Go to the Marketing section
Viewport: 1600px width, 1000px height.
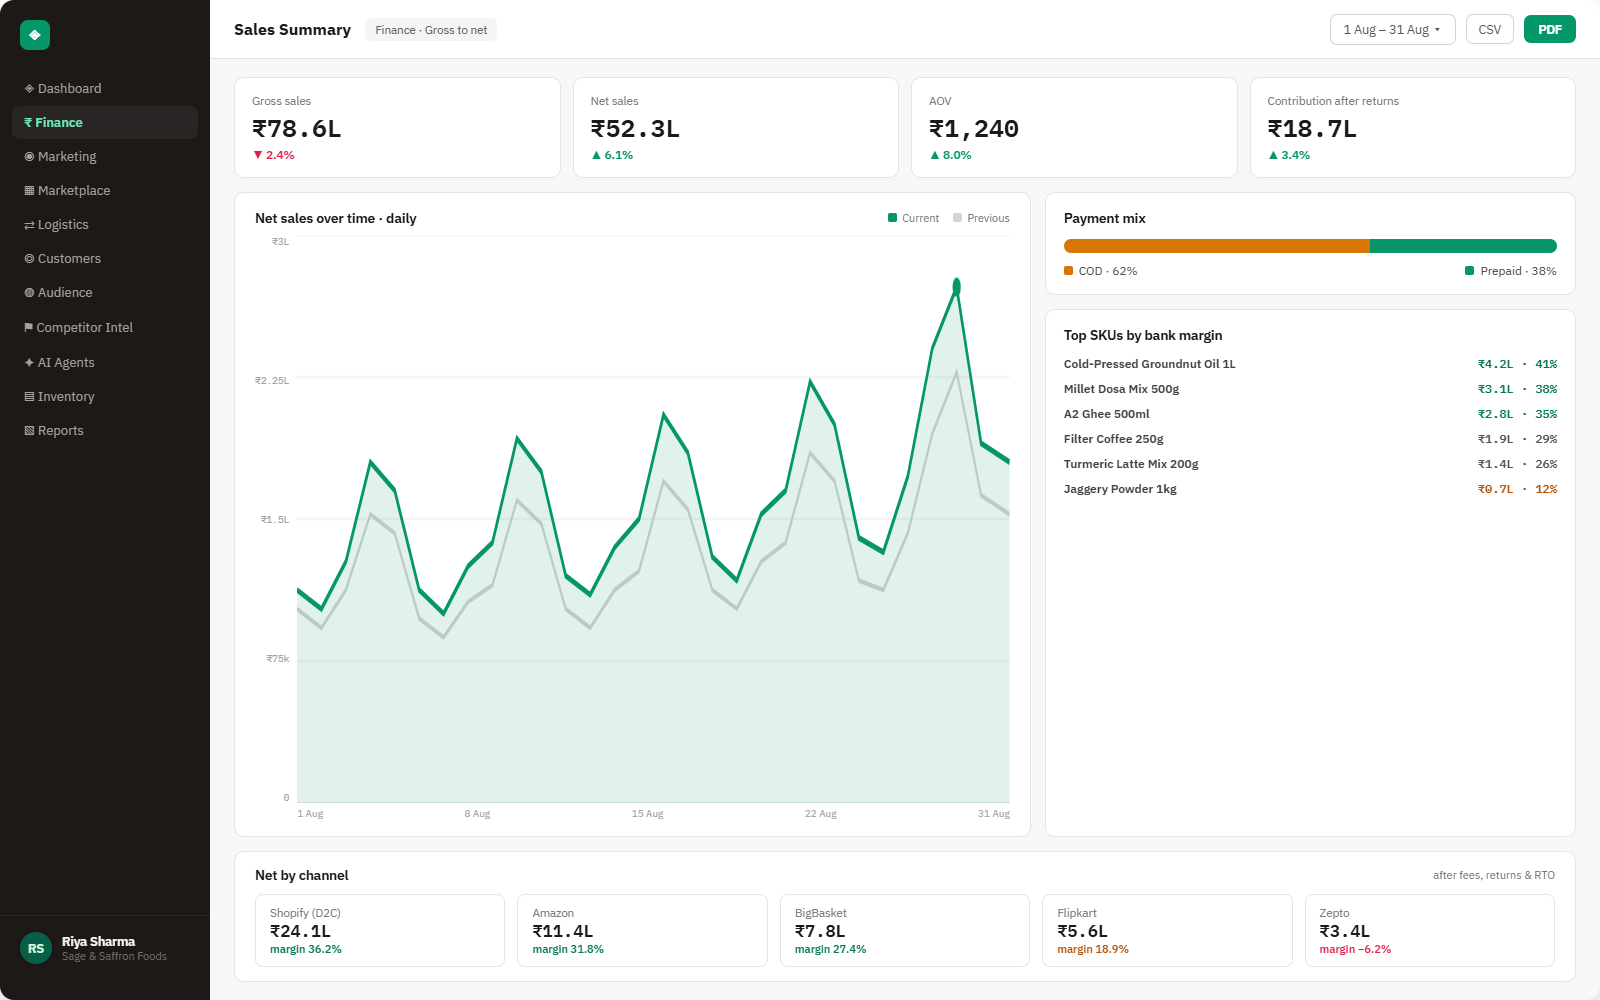[105, 157]
